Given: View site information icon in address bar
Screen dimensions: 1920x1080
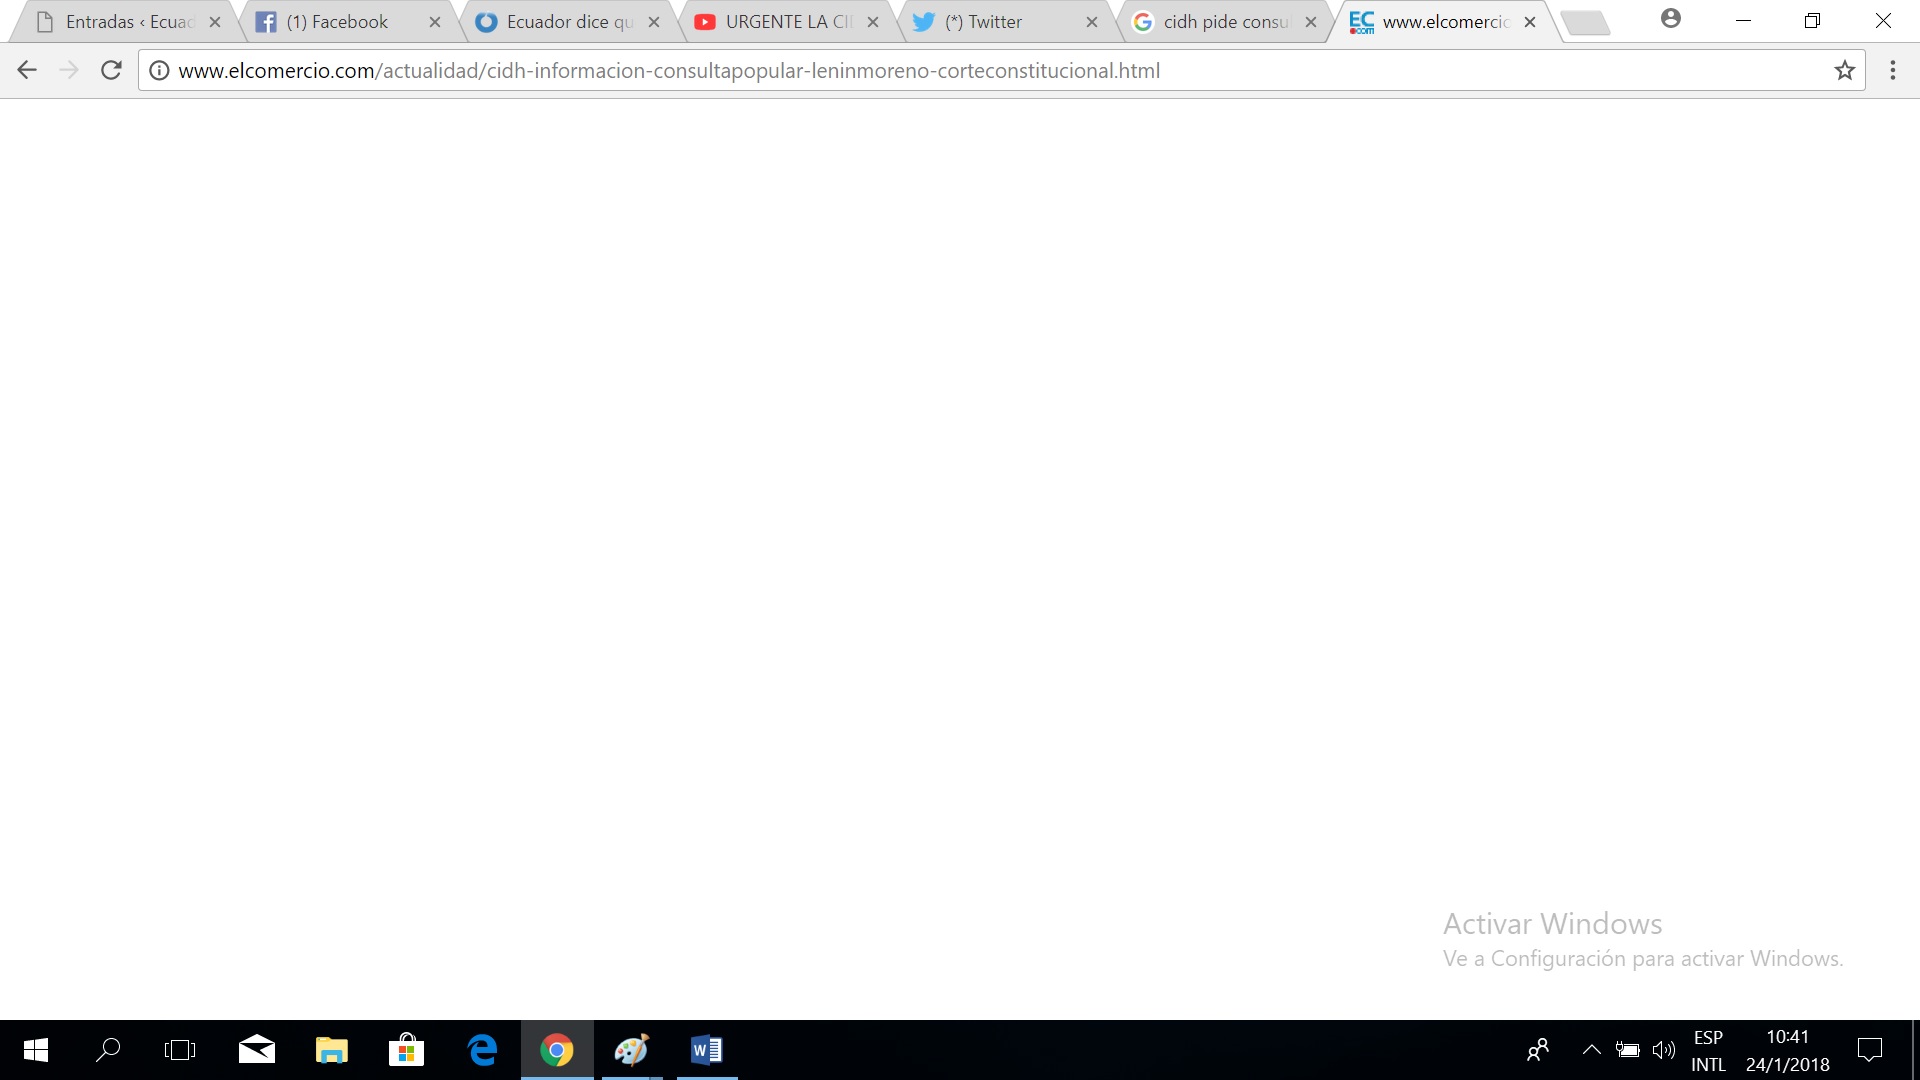Looking at the screenshot, I should coord(159,70).
